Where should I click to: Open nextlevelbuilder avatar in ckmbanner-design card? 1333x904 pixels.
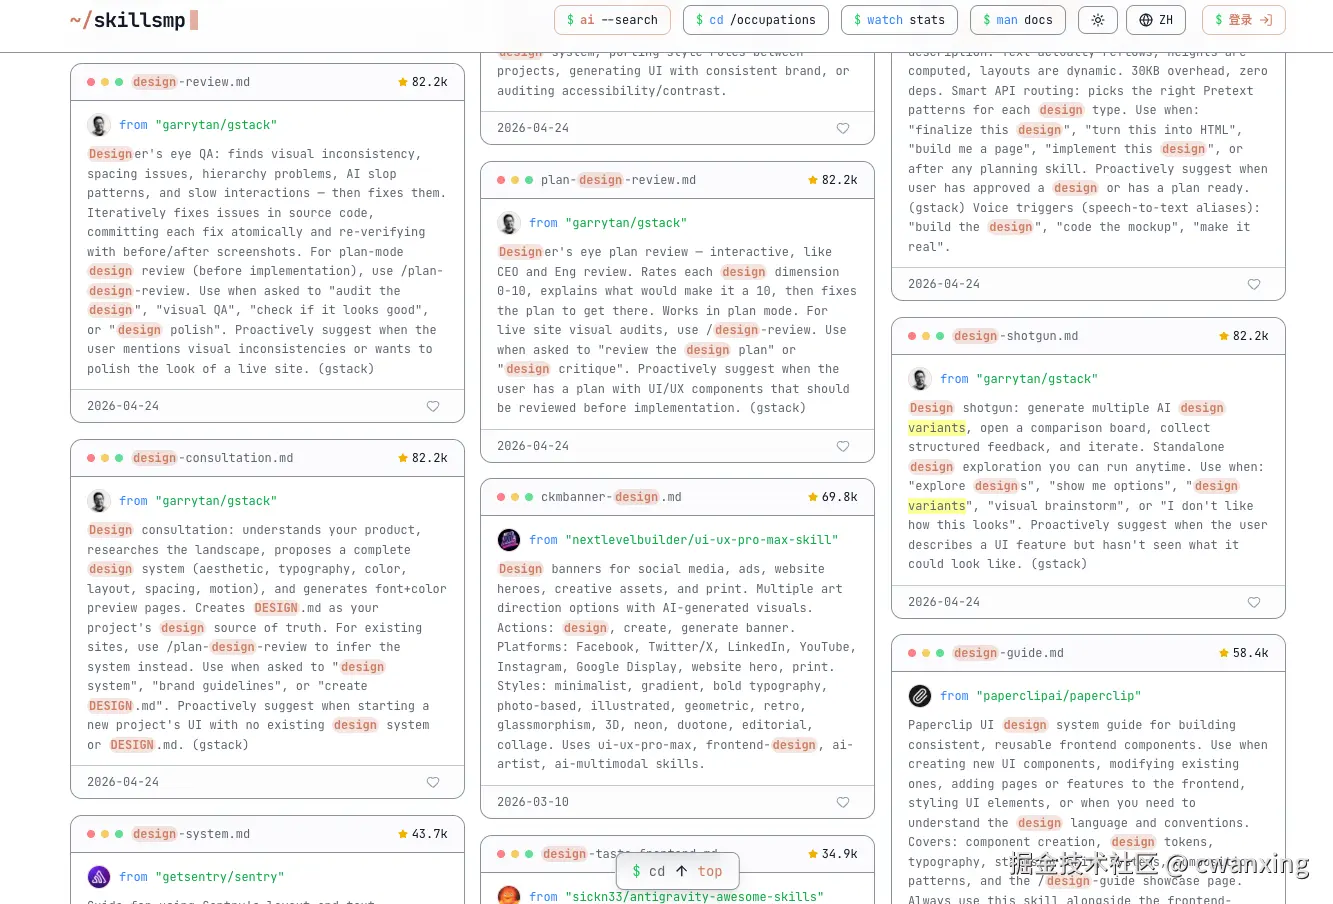coord(509,540)
